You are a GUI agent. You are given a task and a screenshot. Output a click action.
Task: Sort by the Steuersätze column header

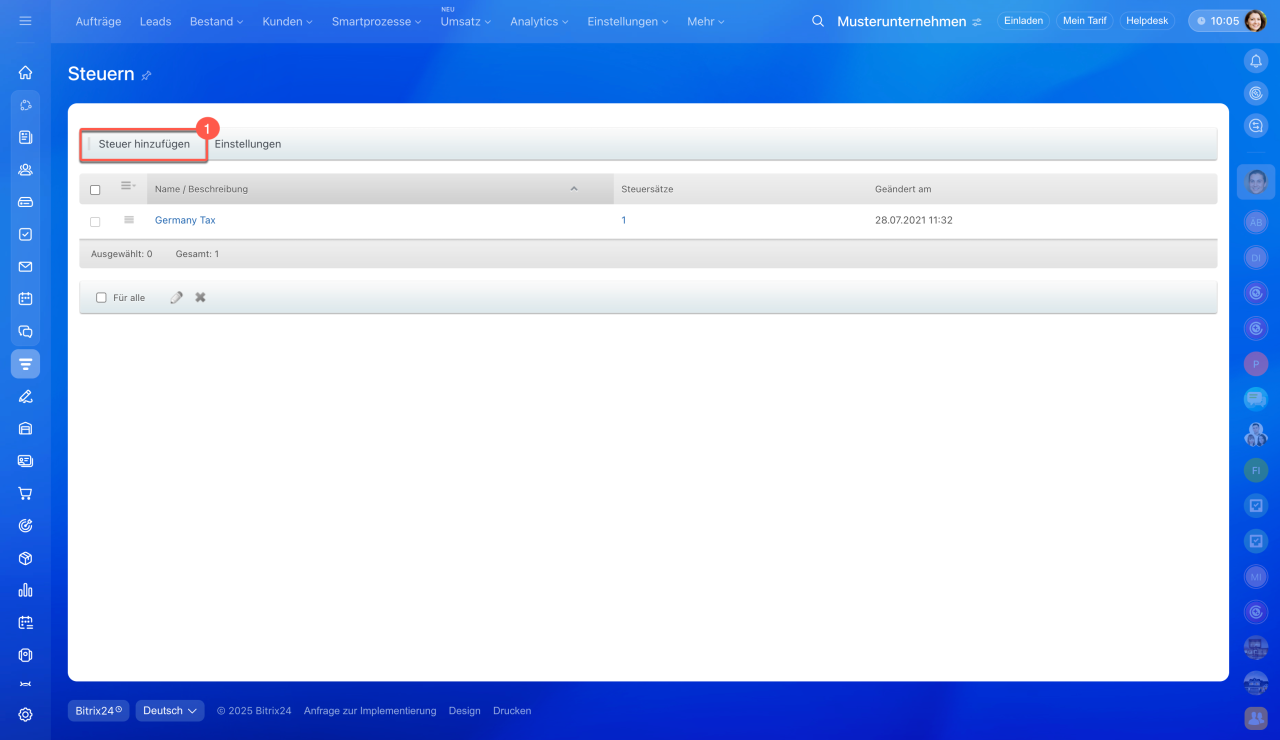647,189
